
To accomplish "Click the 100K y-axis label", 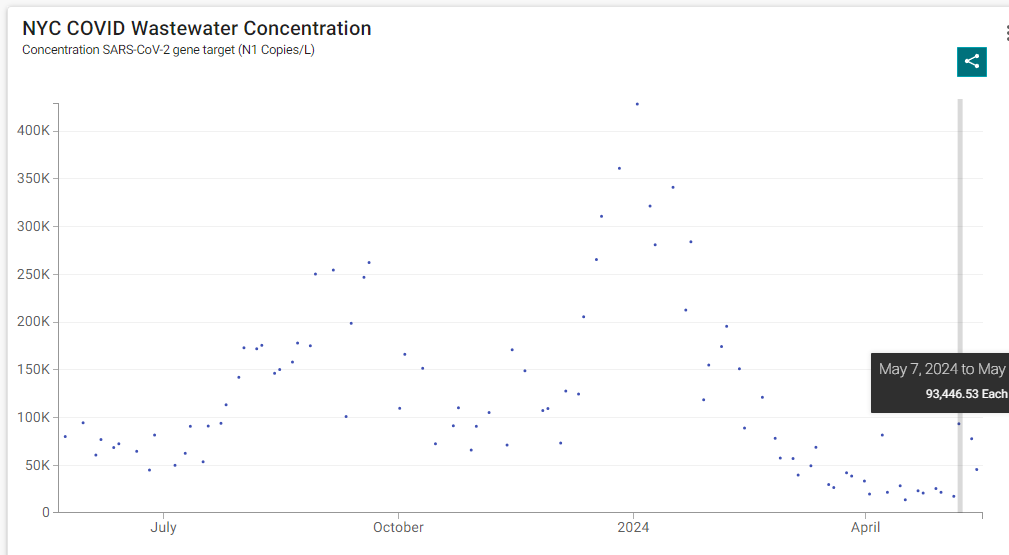I will 35,417.
